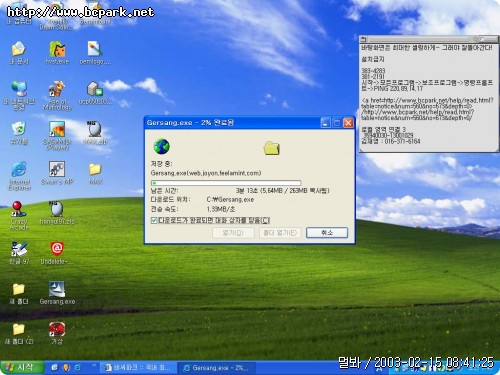Click the first quick launch icon on taskbar

click(54, 367)
